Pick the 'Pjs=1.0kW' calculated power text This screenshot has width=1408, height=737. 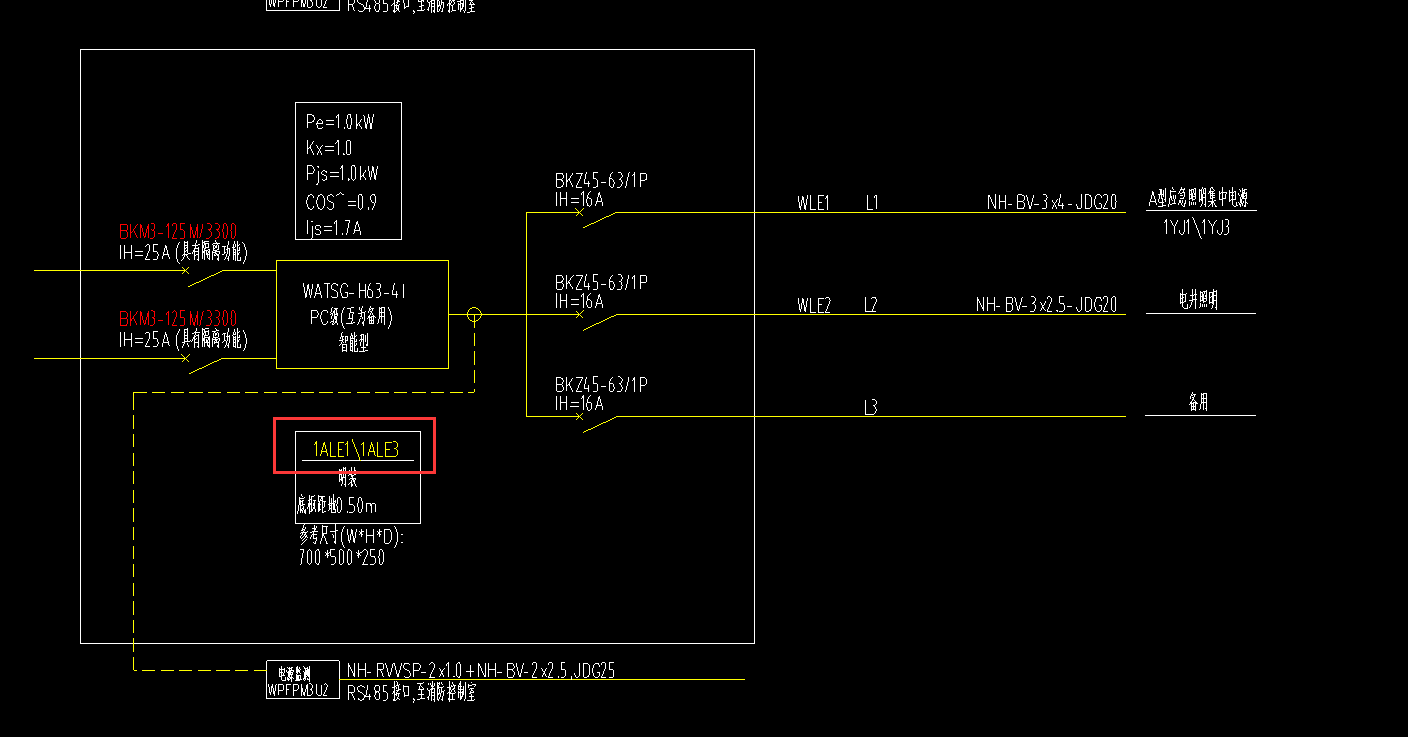(x=342, y=175)
